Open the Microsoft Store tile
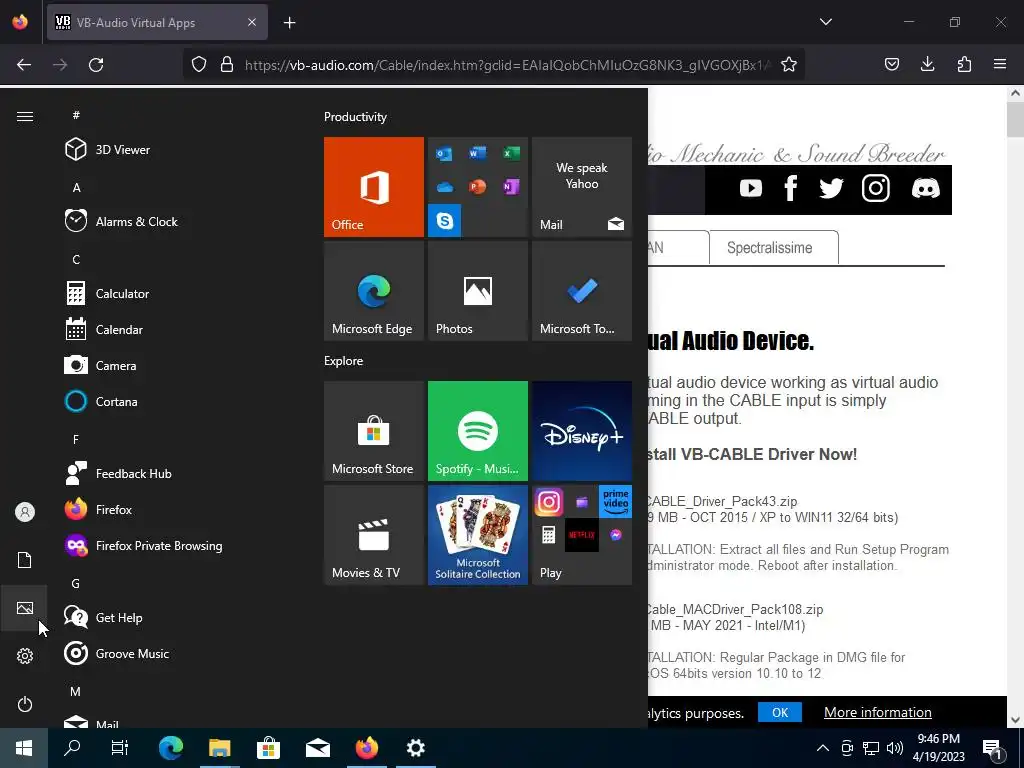This screenshot has width=1024, height=768. (374, 431)
